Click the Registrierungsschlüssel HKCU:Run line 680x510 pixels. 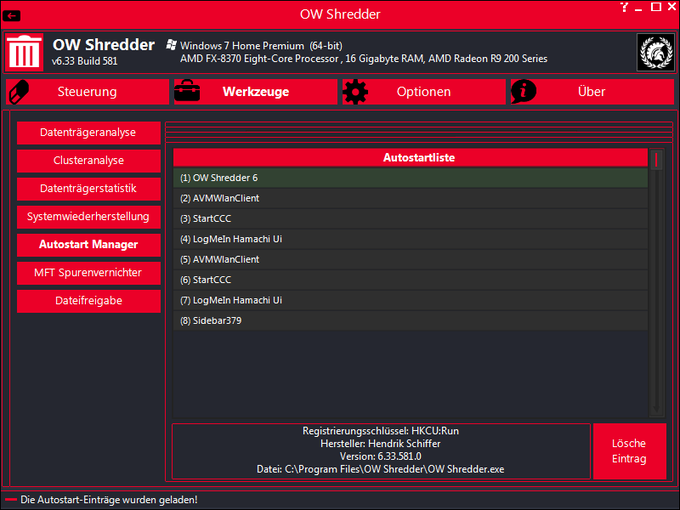click(x=380, y=431)
